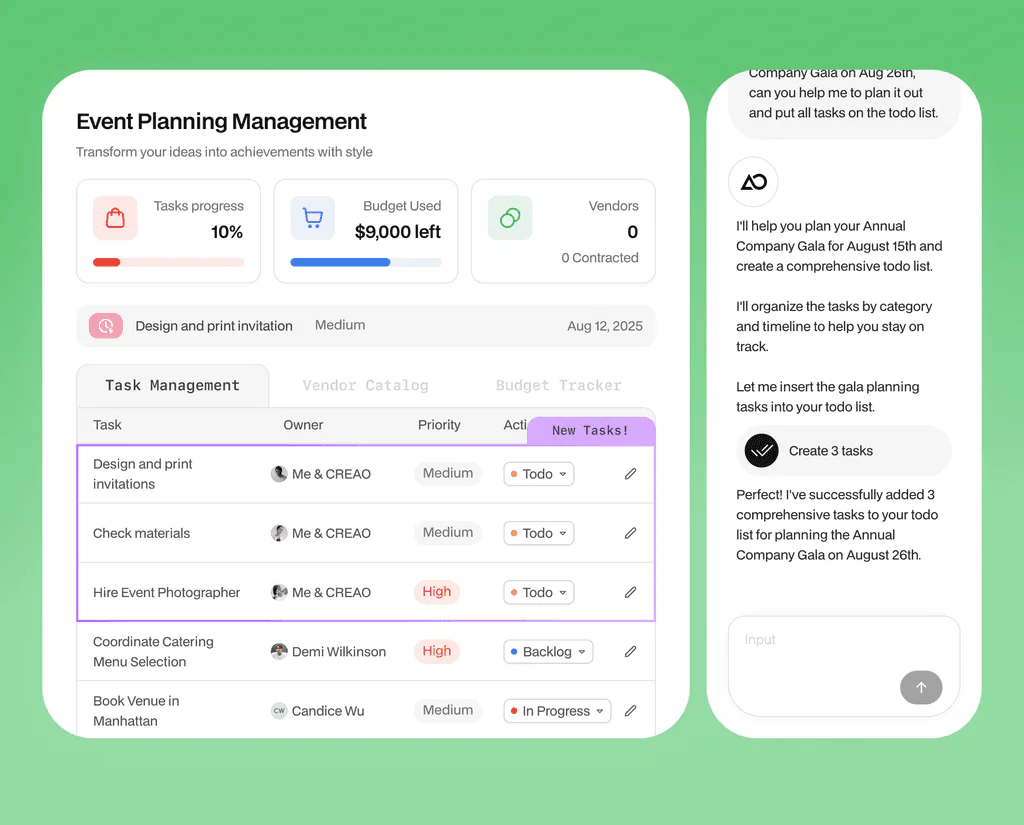This screenshot has width=1024, height=825.
Task: Click the shopping bag Tasks progress icon
Action: click(x=115, y=218)
